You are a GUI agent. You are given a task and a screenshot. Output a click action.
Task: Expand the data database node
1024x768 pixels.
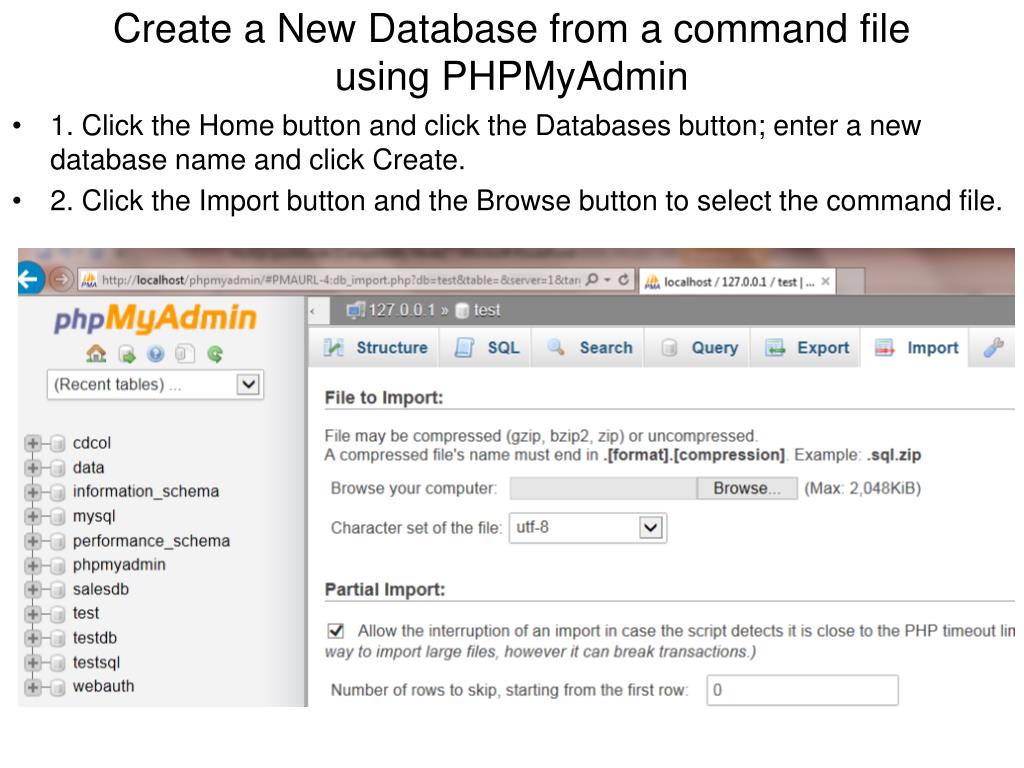[32, 468]
